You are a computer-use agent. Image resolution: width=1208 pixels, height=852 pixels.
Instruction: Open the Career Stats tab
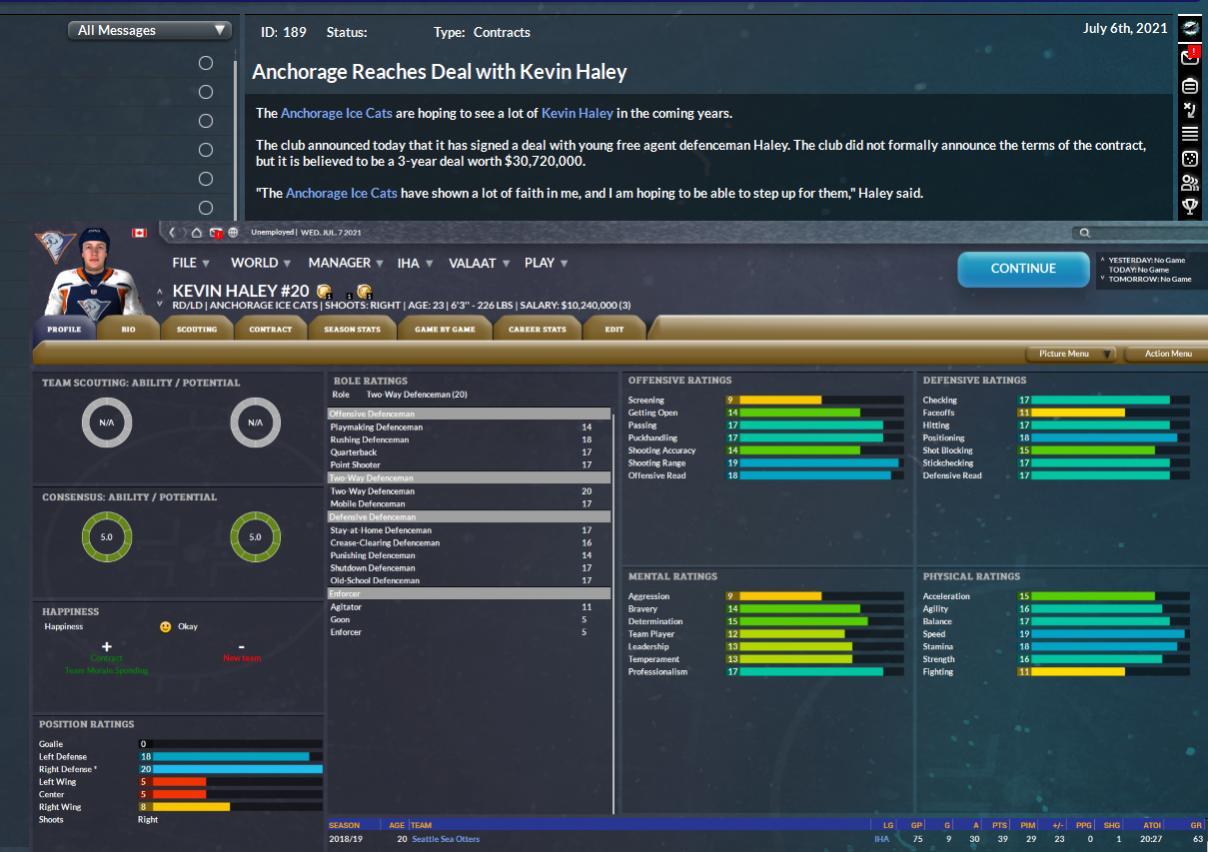pos(537,329)
